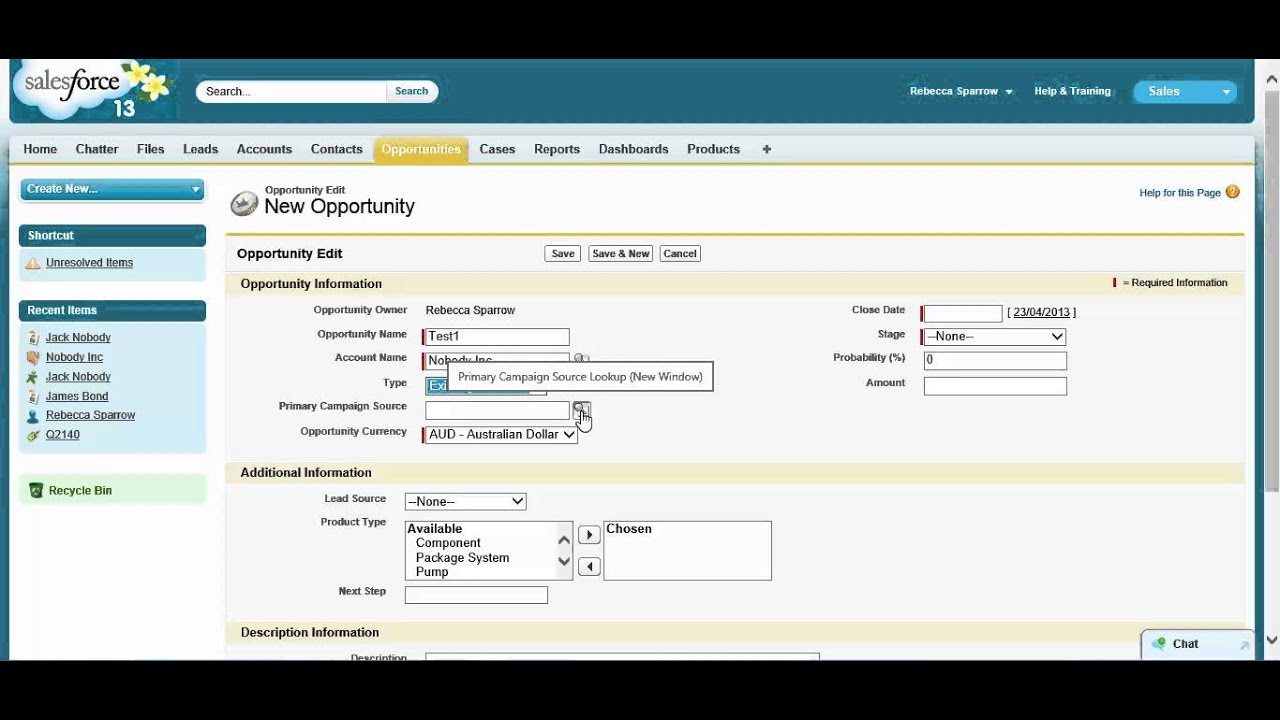The image size is (1280, 720).
Task: Open Primary Campaign Source lookup icon
Action: coord(580,409)
